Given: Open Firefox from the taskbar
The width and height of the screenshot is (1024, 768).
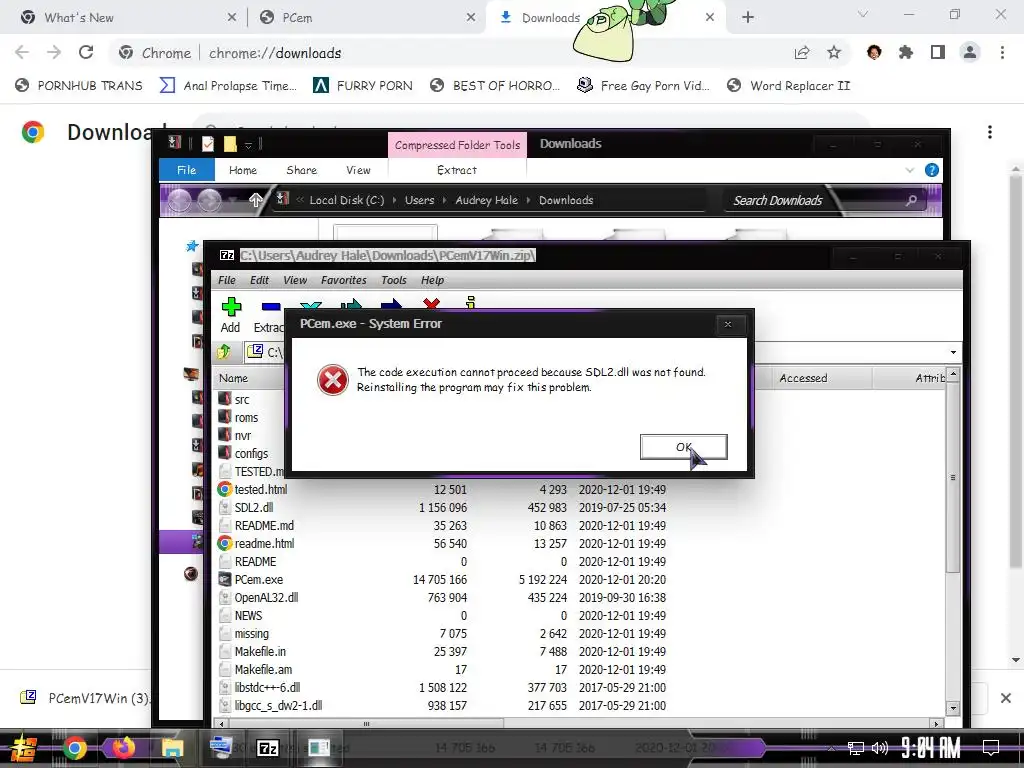Looking at the screenshot, I should point(123,747).
